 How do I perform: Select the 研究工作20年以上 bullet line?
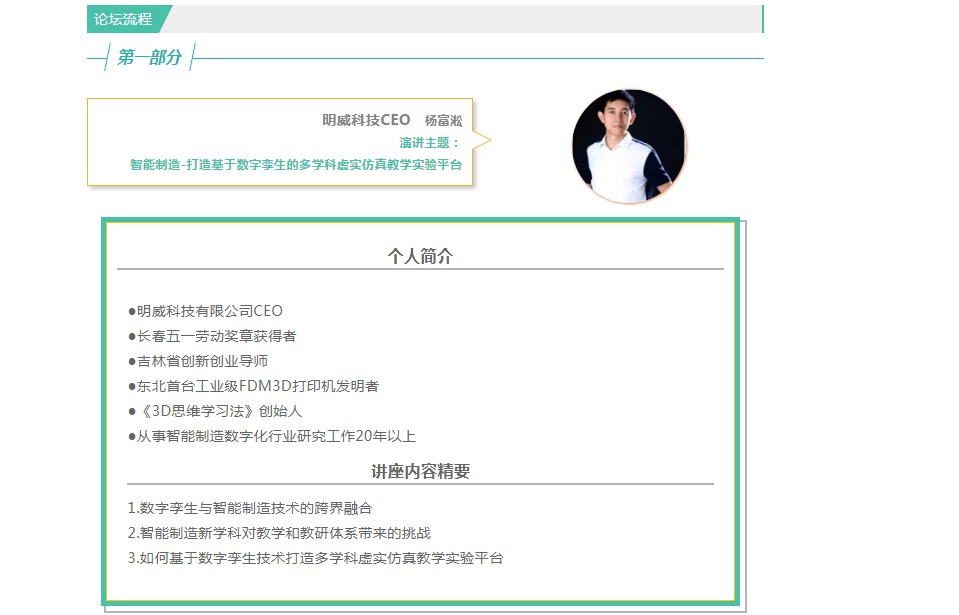click(x=272, y=436)
